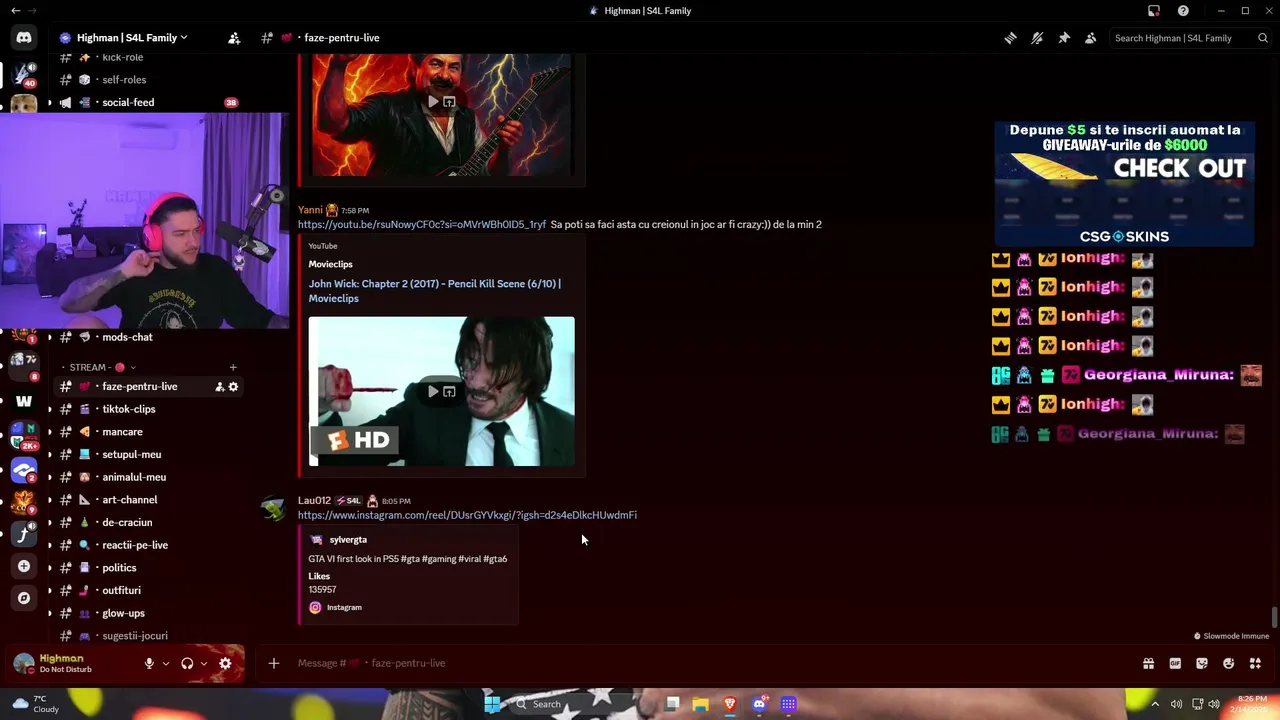This screenshot has height=720, width=1280.
Task: Open Discord help question mark
Action: click(1183, 11)
